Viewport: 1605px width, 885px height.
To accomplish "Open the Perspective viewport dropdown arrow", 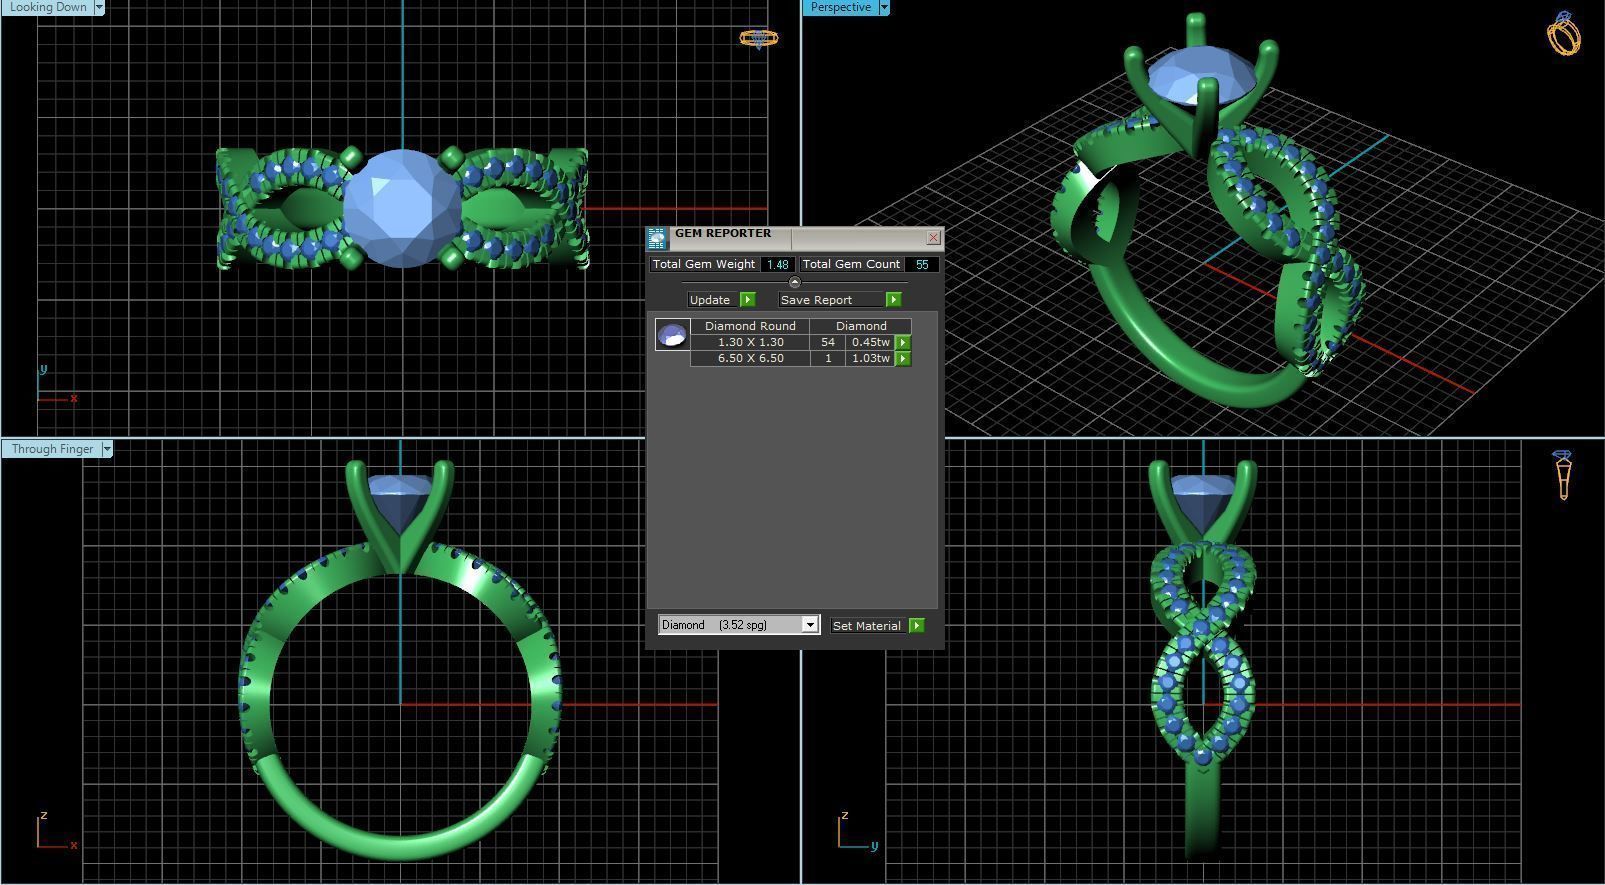I will pyautogui.click(x=884, y=7).
